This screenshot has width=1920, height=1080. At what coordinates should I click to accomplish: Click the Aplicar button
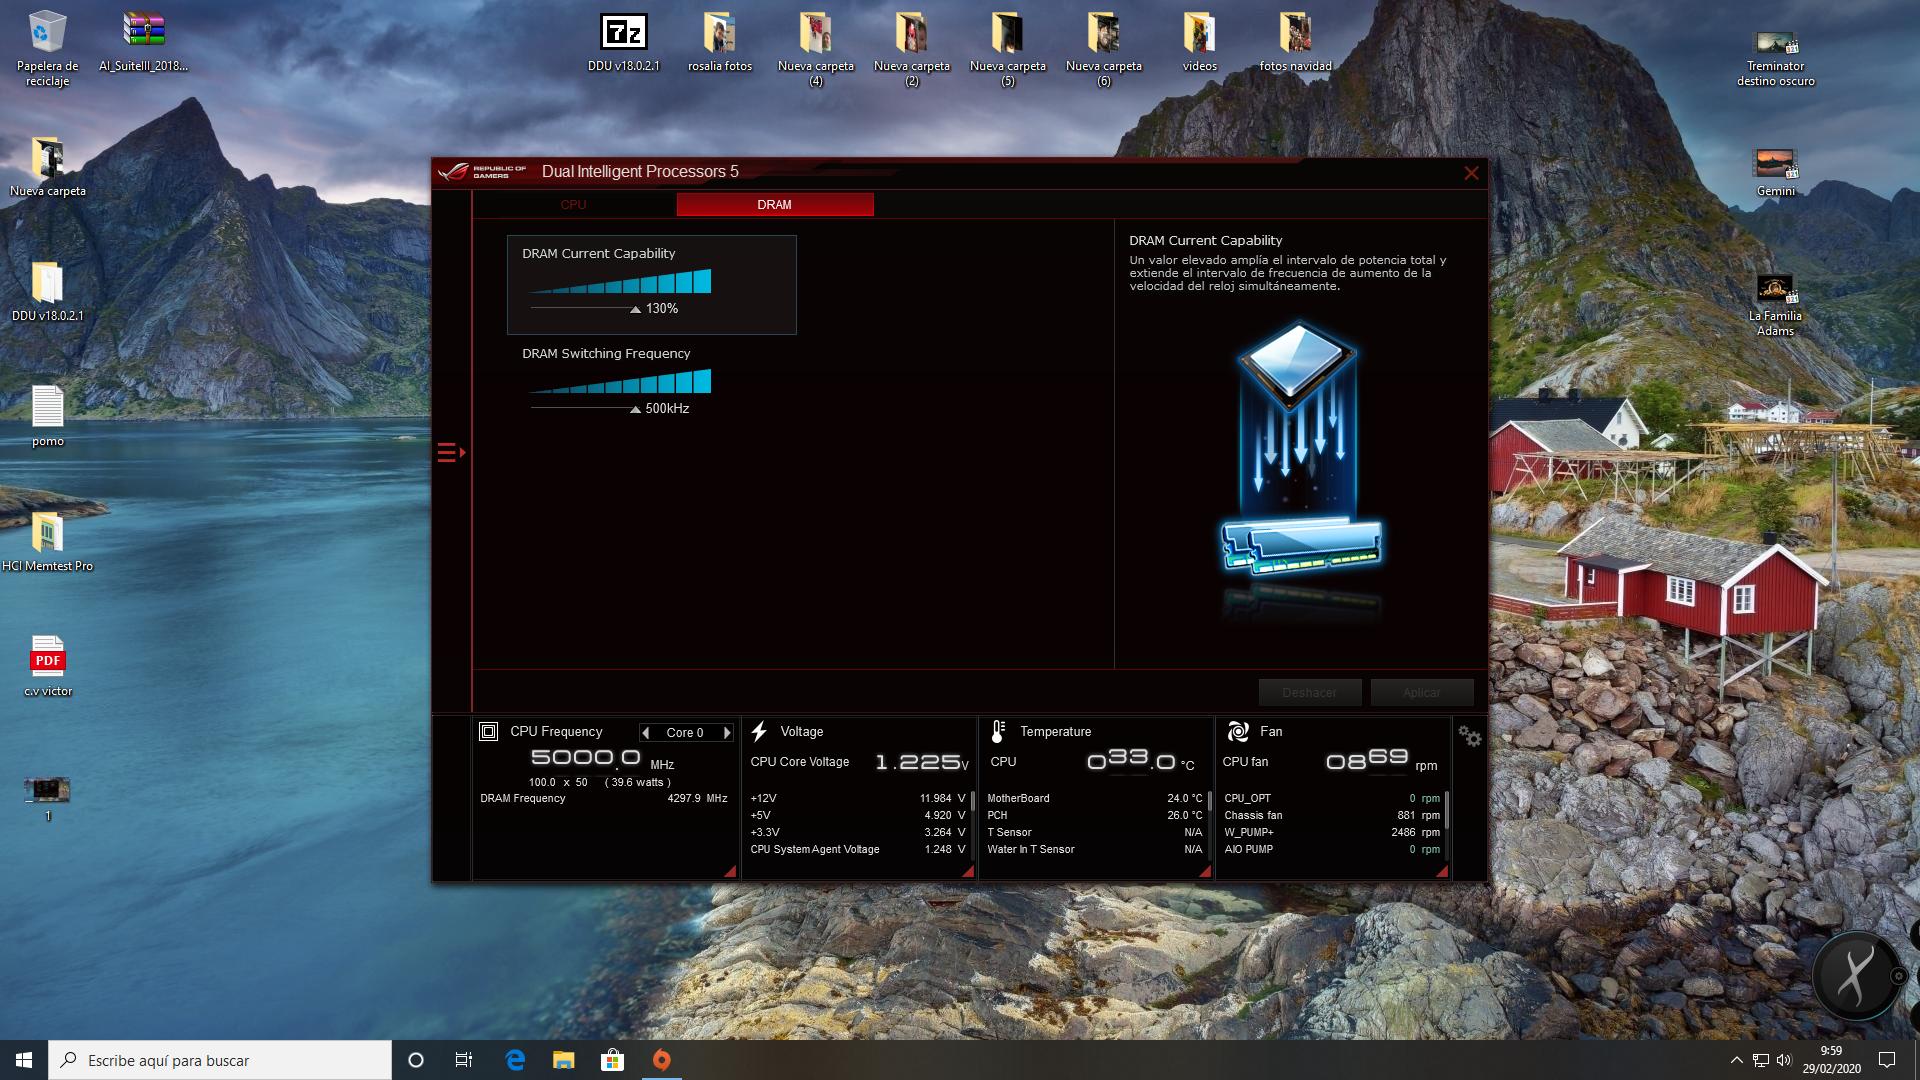click(1421, 693)
